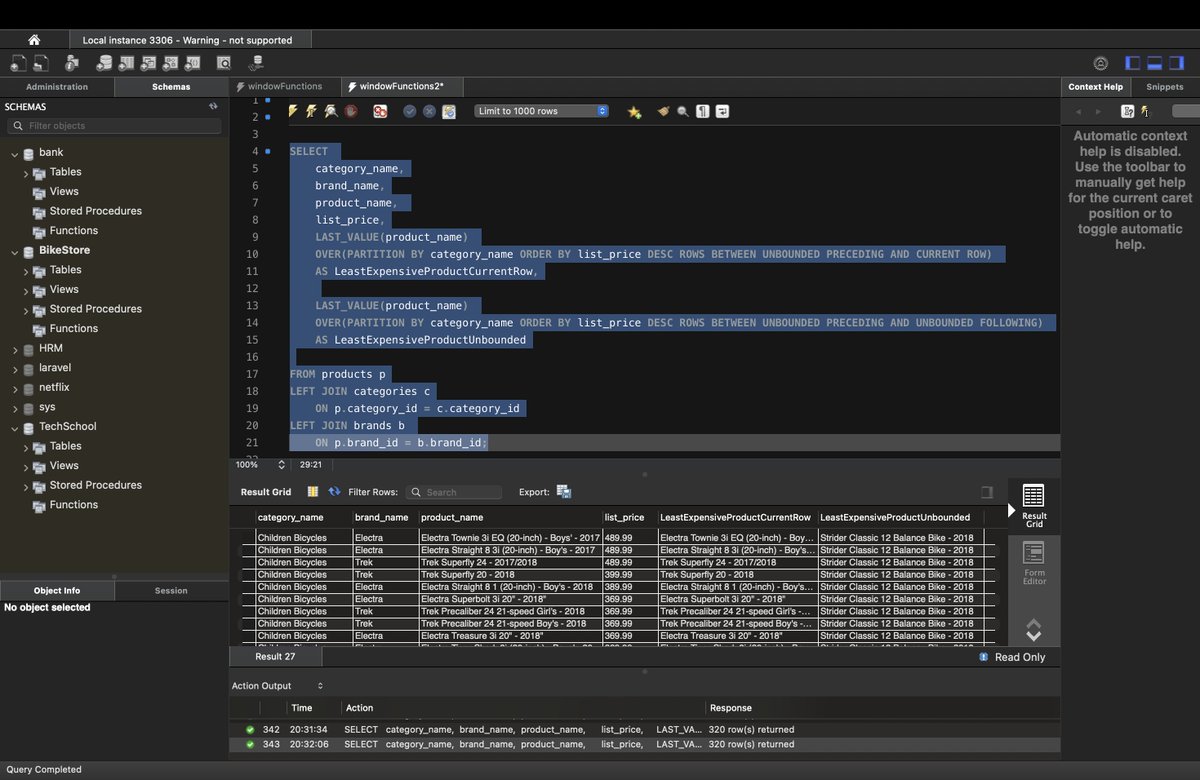Screen dimensions: 1200x780
Task: Rollback transaction X icon
Action: point(429,111)
